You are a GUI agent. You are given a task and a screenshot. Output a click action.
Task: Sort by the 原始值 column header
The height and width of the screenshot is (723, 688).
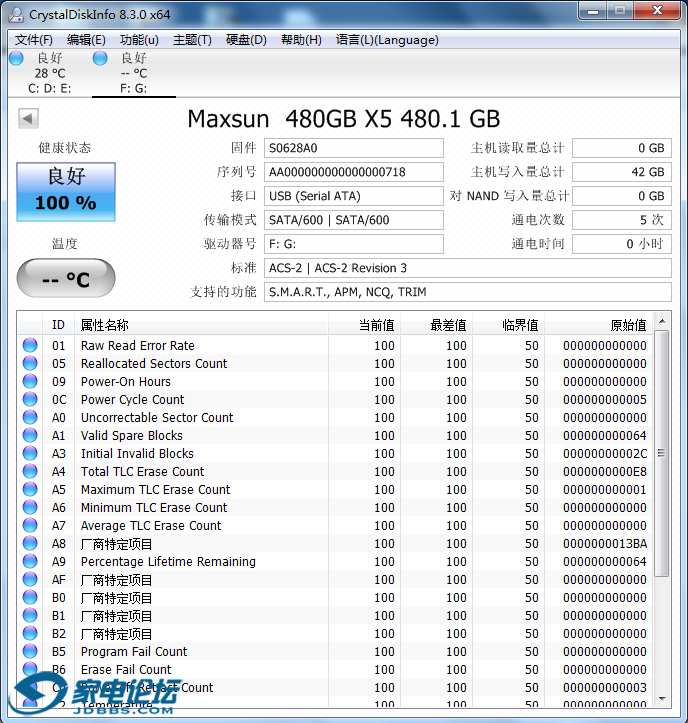599,325
